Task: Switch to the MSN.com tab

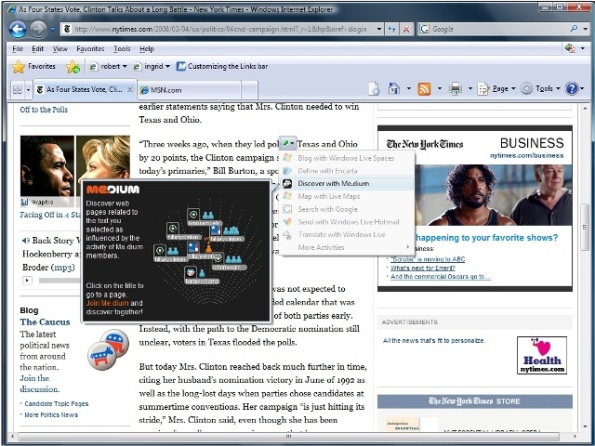Action: [190, 90]
